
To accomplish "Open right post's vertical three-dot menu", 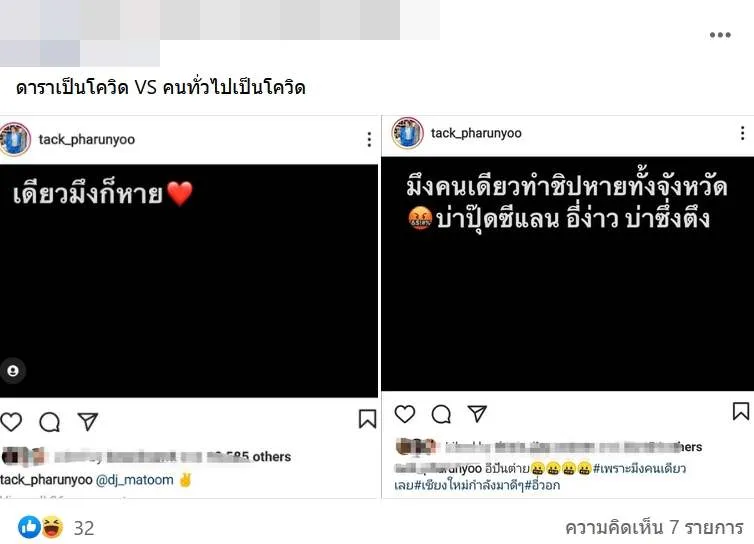I will pyautogui.click(x=742, y=133).
